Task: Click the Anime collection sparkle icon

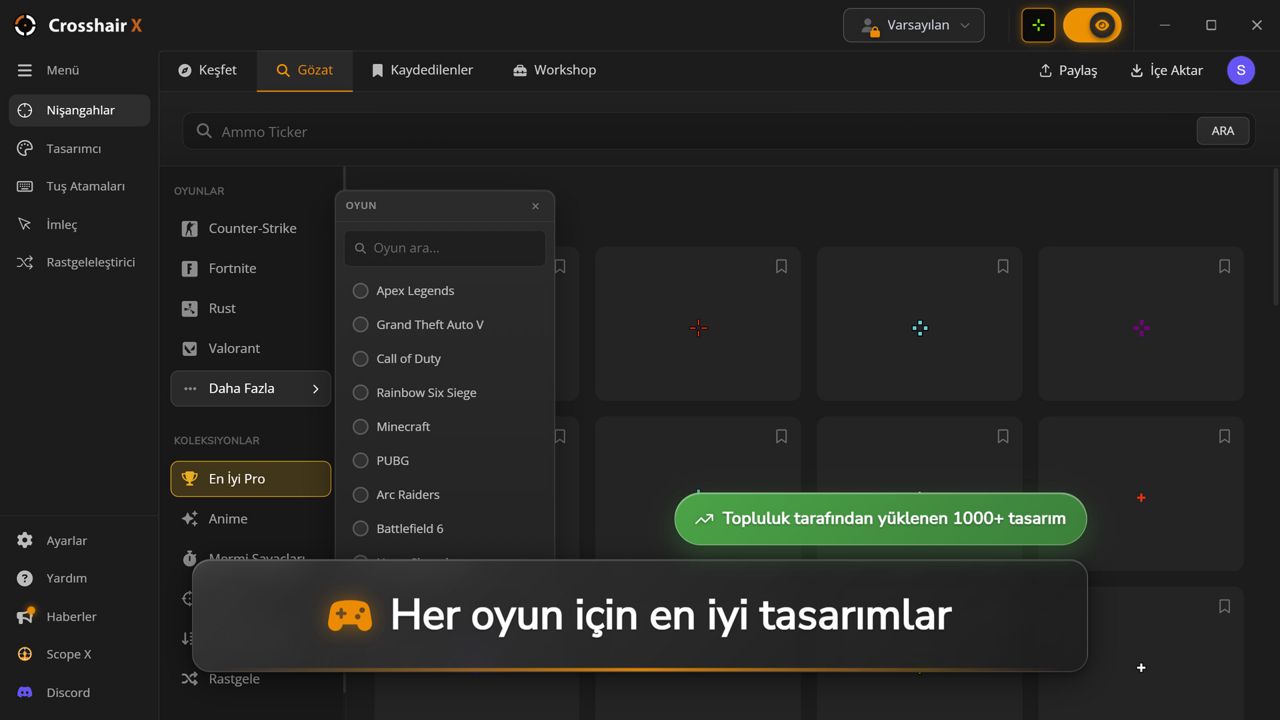Action: point(190,518)
